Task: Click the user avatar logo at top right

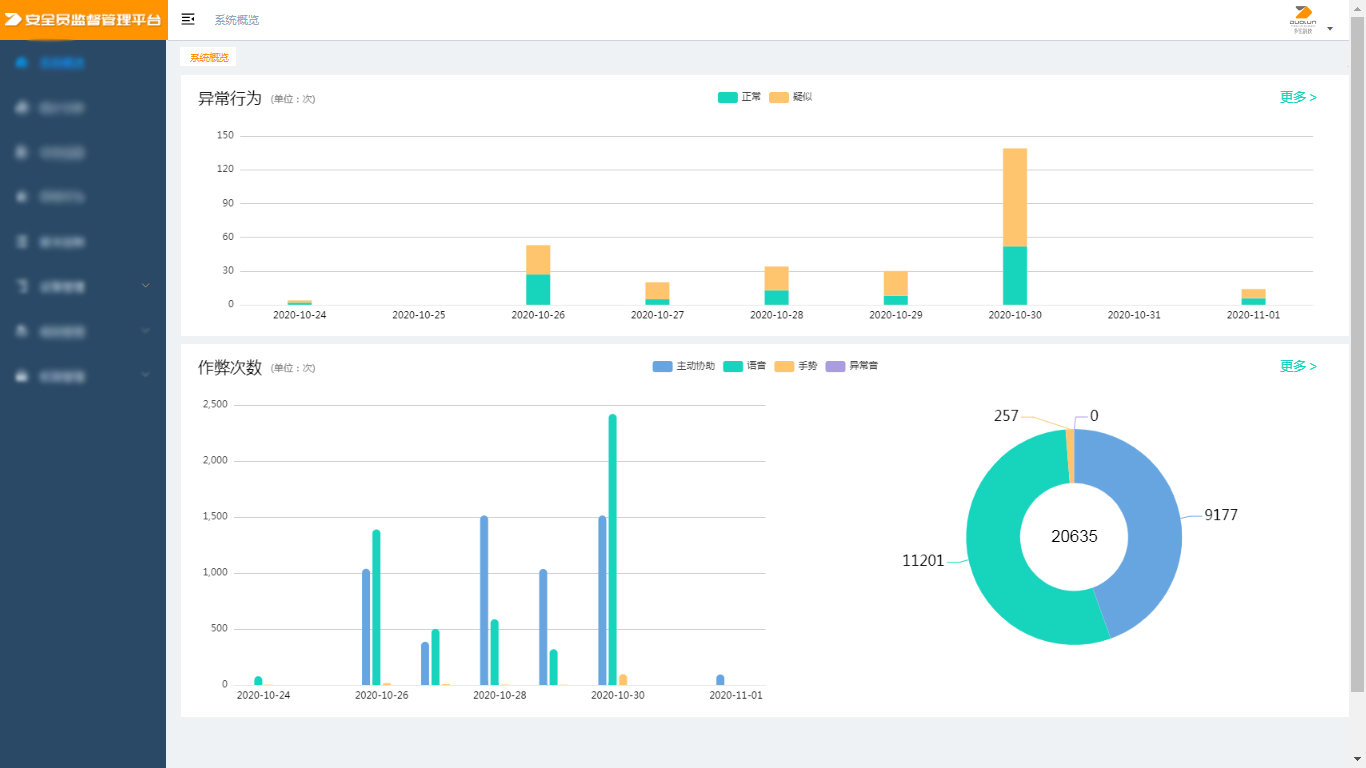Action: point(1302,19)
